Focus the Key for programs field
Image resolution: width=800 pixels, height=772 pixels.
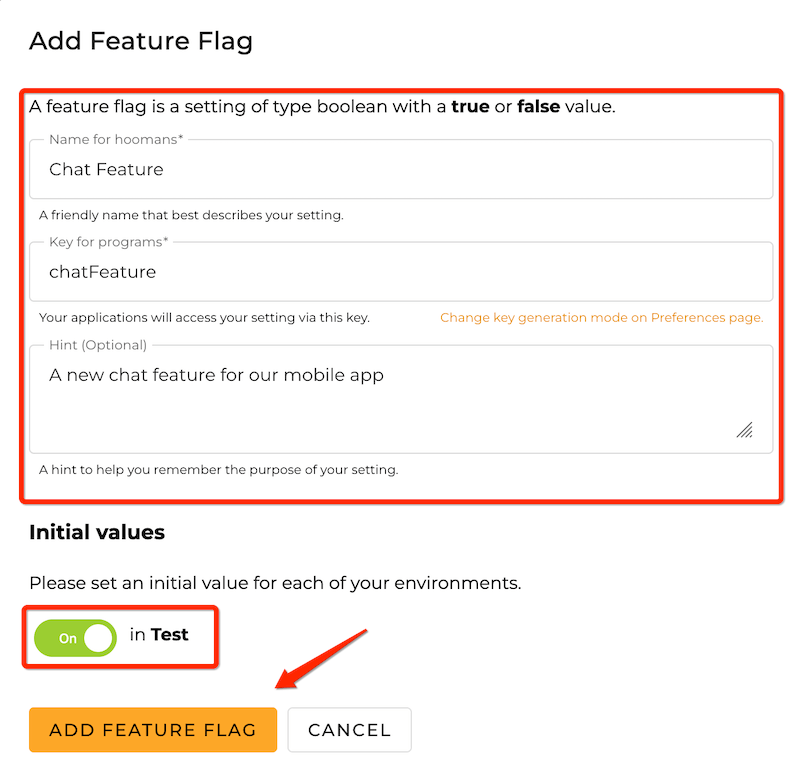tap(400, 271)
